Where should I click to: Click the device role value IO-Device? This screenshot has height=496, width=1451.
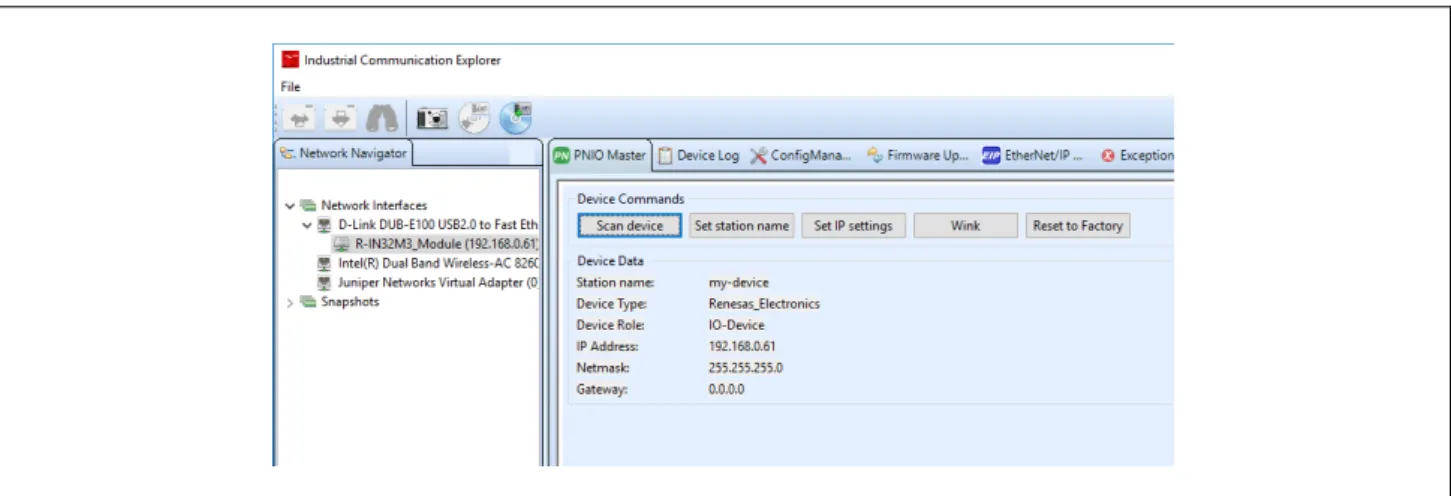[x=736, y=325]
